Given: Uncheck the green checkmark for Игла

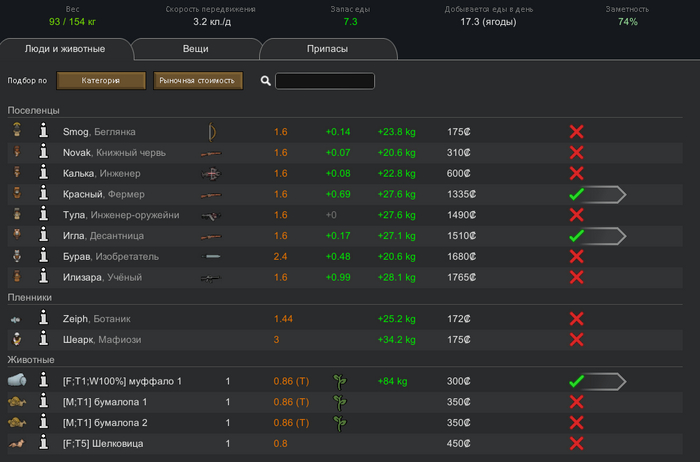Looking at the screenshot, I should (x=575, y=236).
